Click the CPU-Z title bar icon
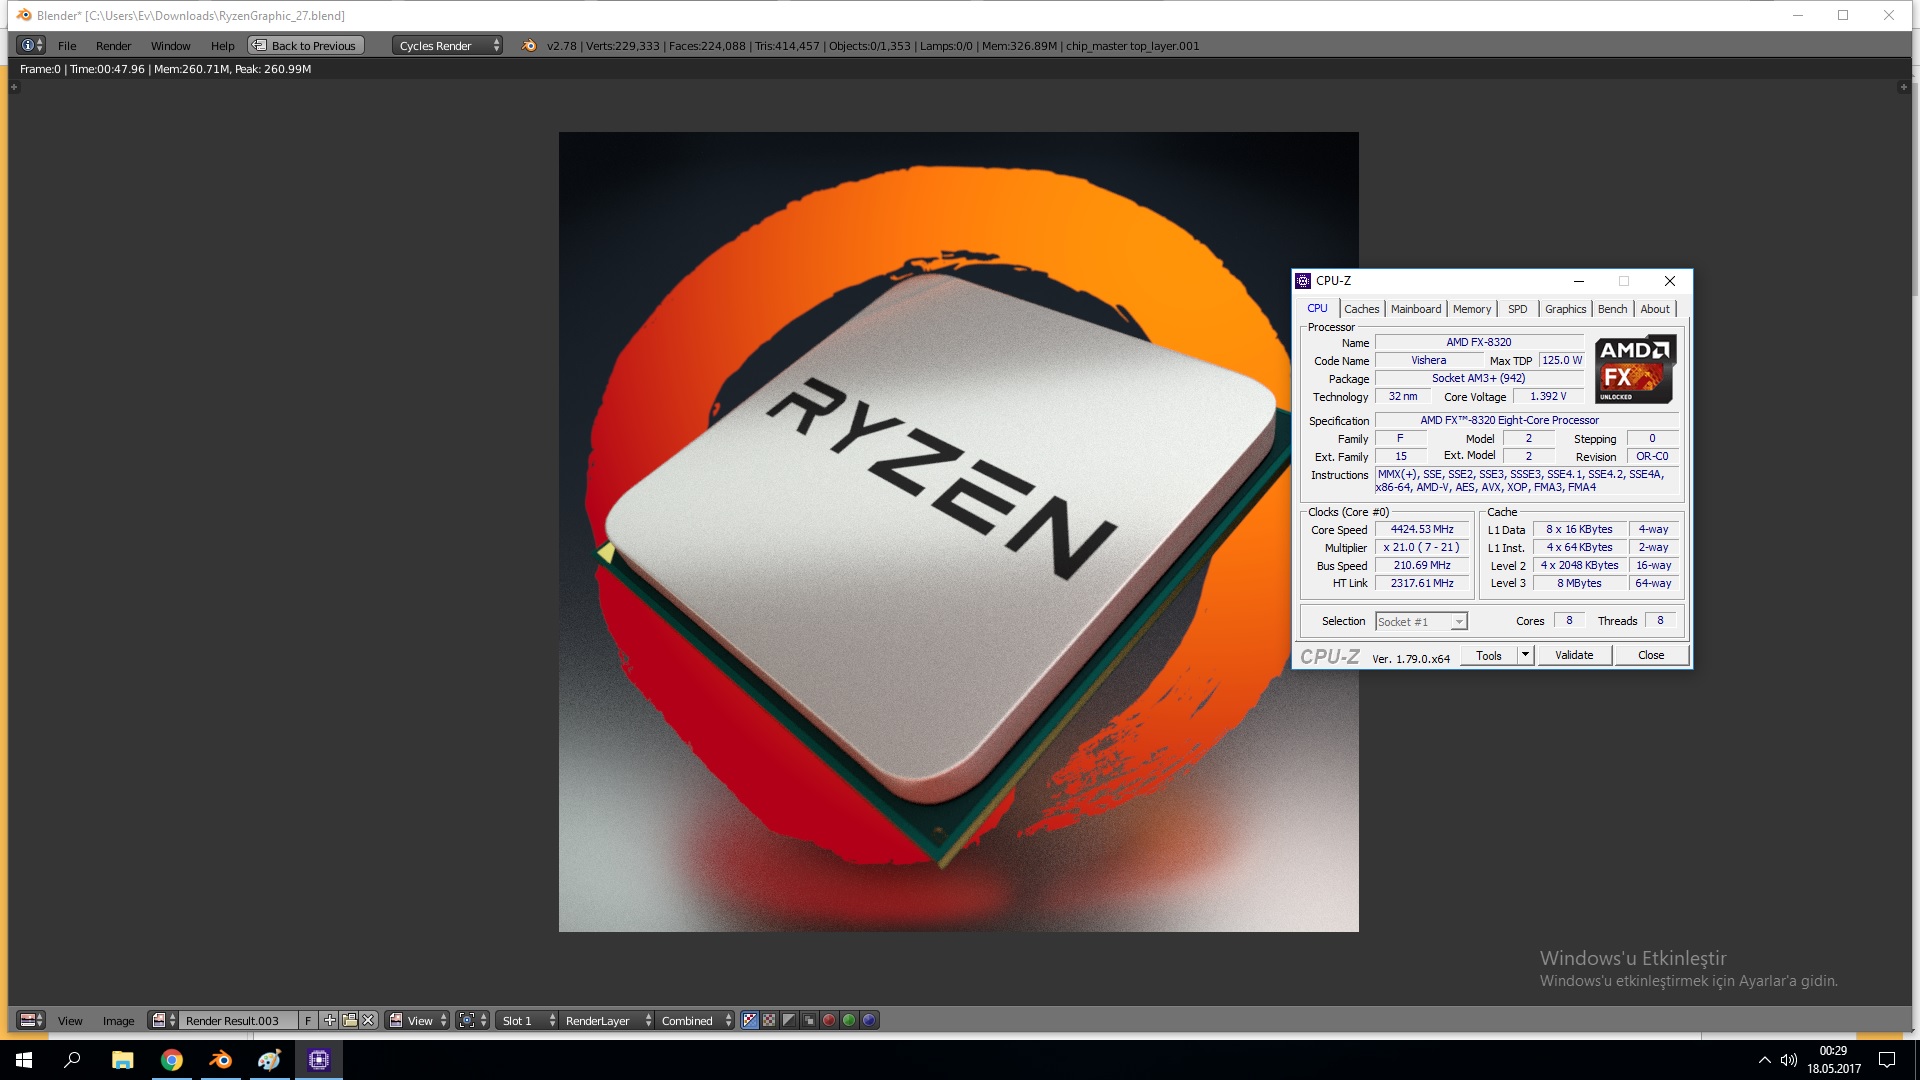The image size is (1920, 1080). (x=1303, y=281)
